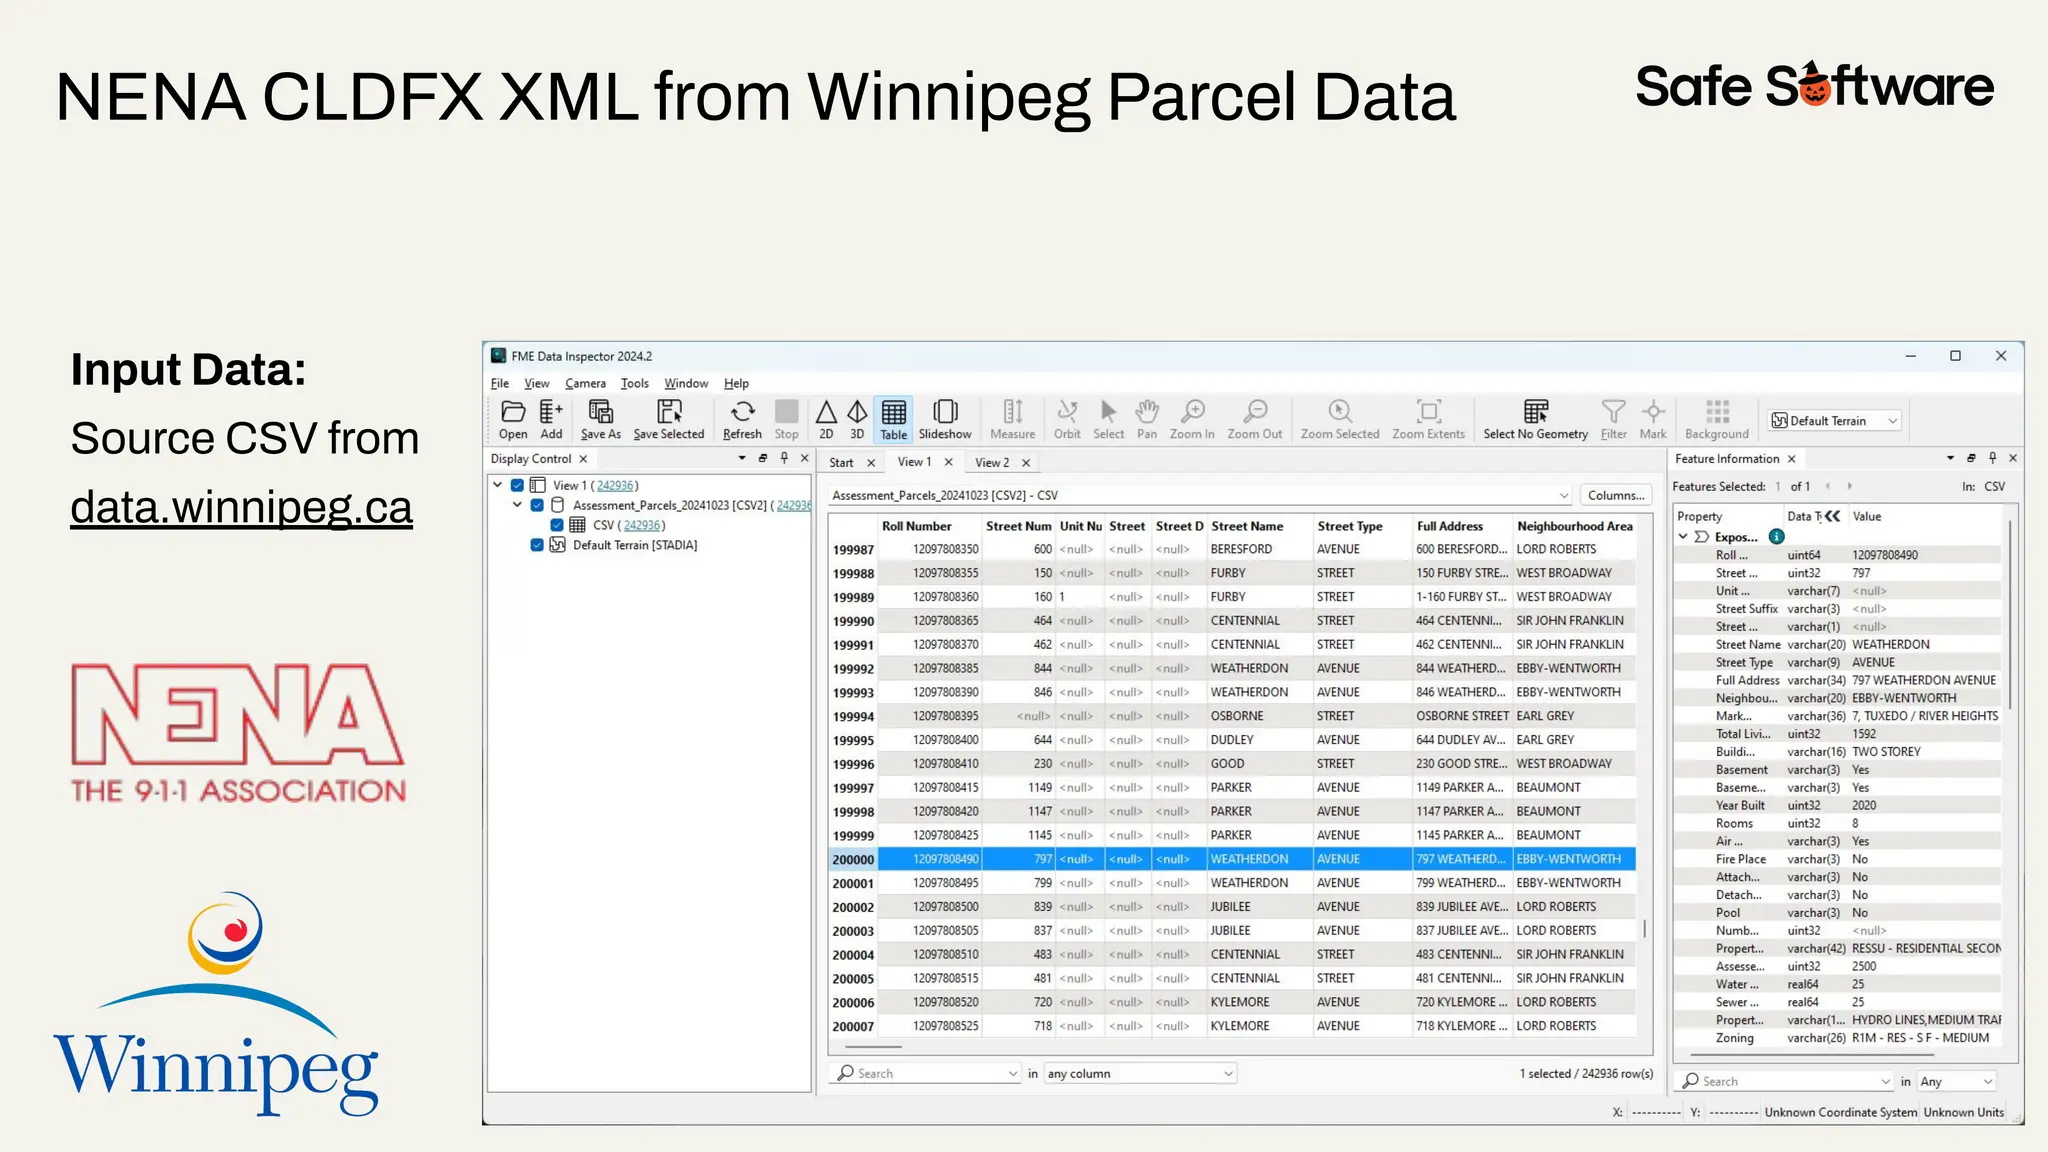Viewport: 2048px width, 1152px height.
Task: Open the any column search dropdown
Action: tap(1140, 1073)
